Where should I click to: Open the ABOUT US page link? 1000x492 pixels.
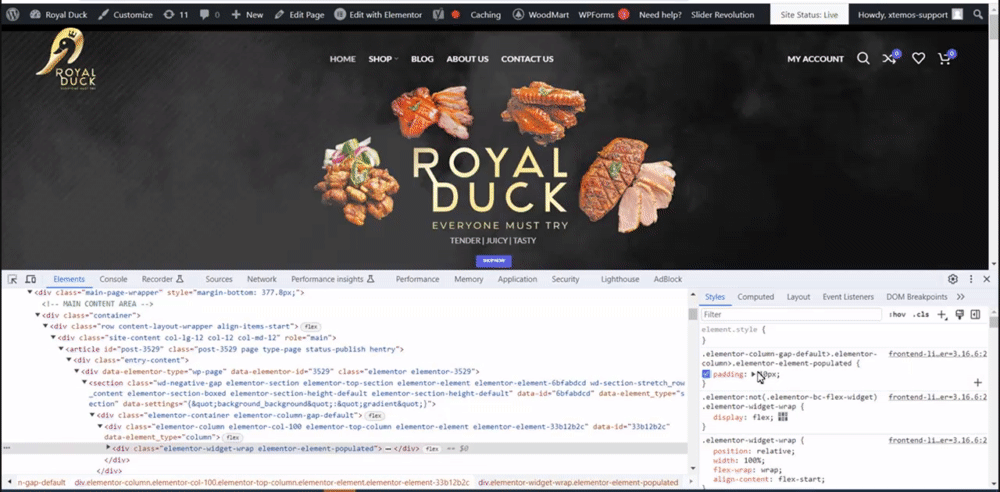467,59
